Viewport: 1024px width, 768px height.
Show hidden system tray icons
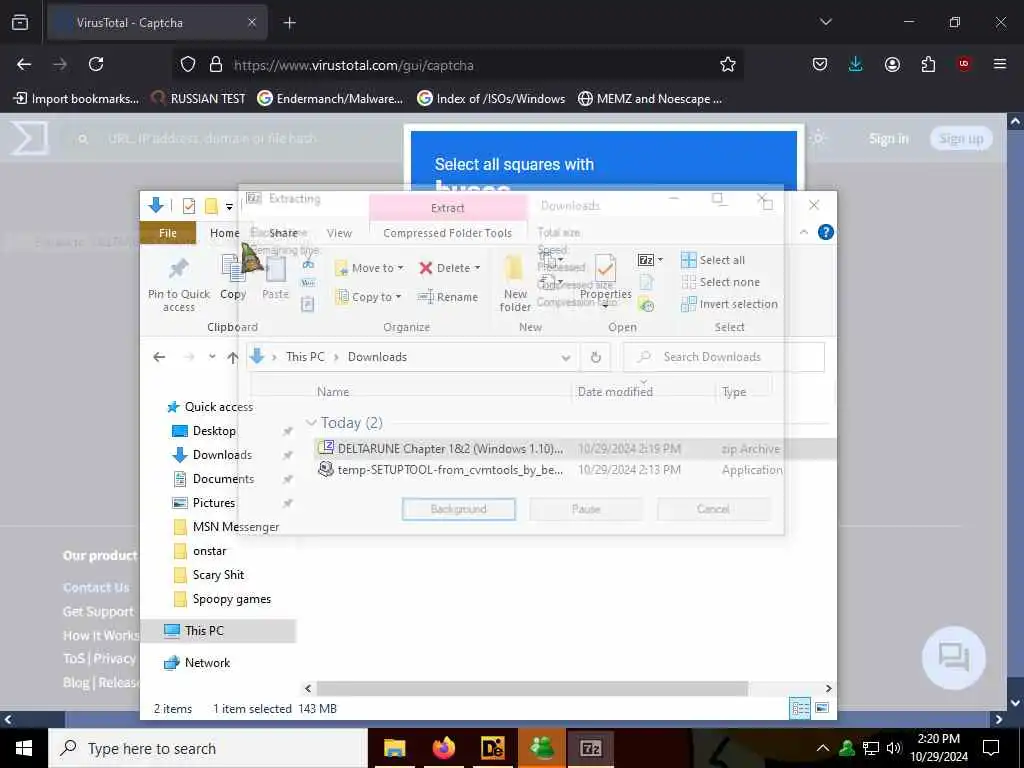click(x=823, y=748)
